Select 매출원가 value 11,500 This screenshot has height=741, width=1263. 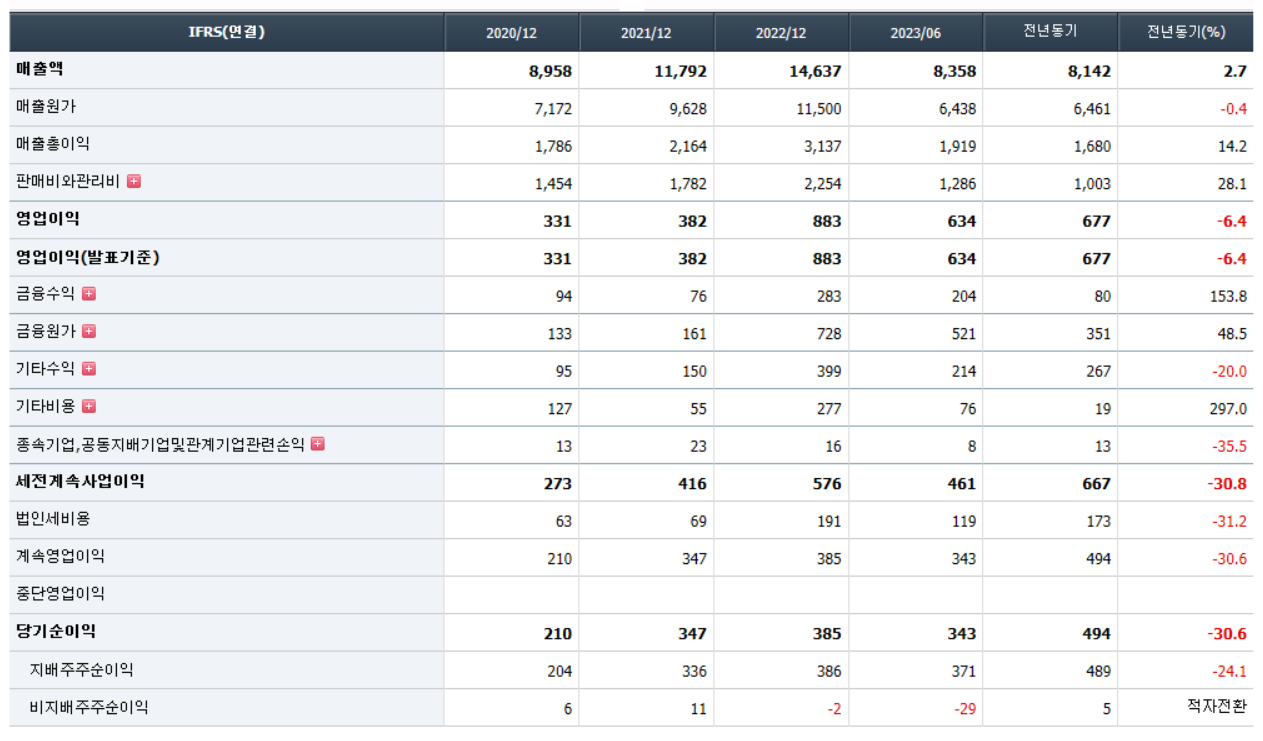(817, 109)
